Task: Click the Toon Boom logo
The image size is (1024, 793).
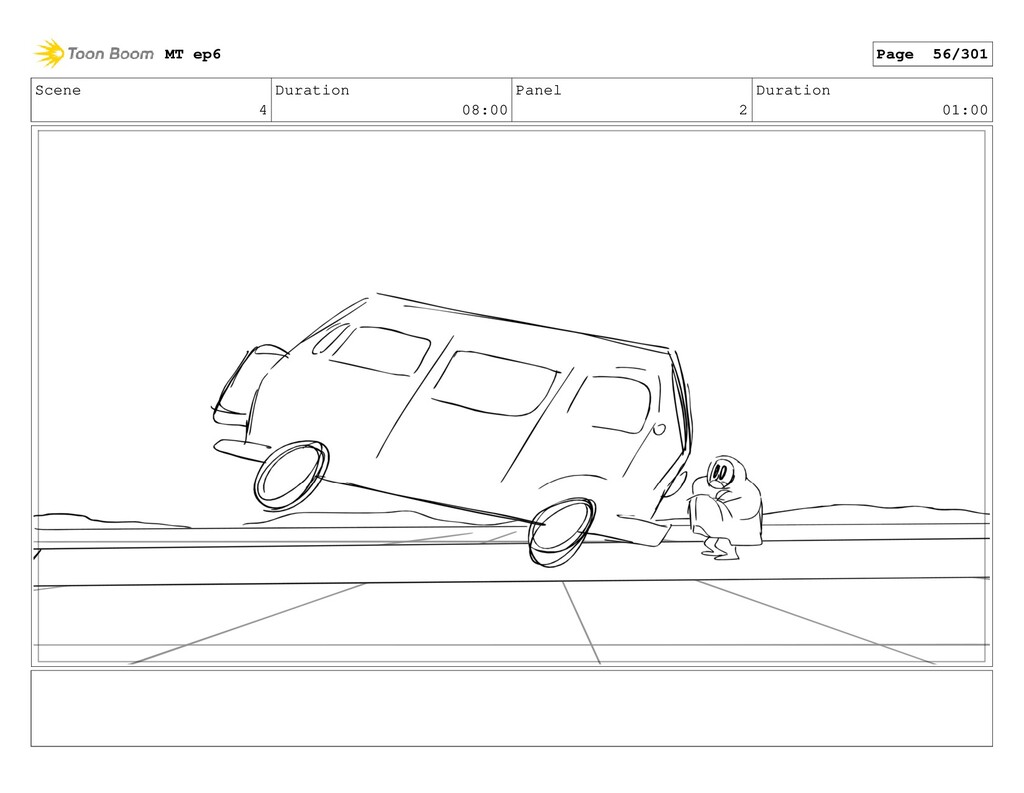Action: pos(94,54)
